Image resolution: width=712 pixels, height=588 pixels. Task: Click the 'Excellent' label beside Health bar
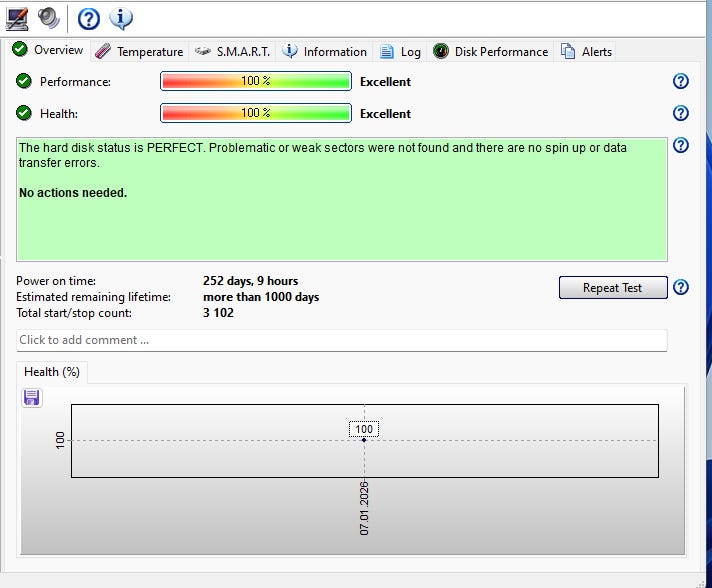click(385, 114)
